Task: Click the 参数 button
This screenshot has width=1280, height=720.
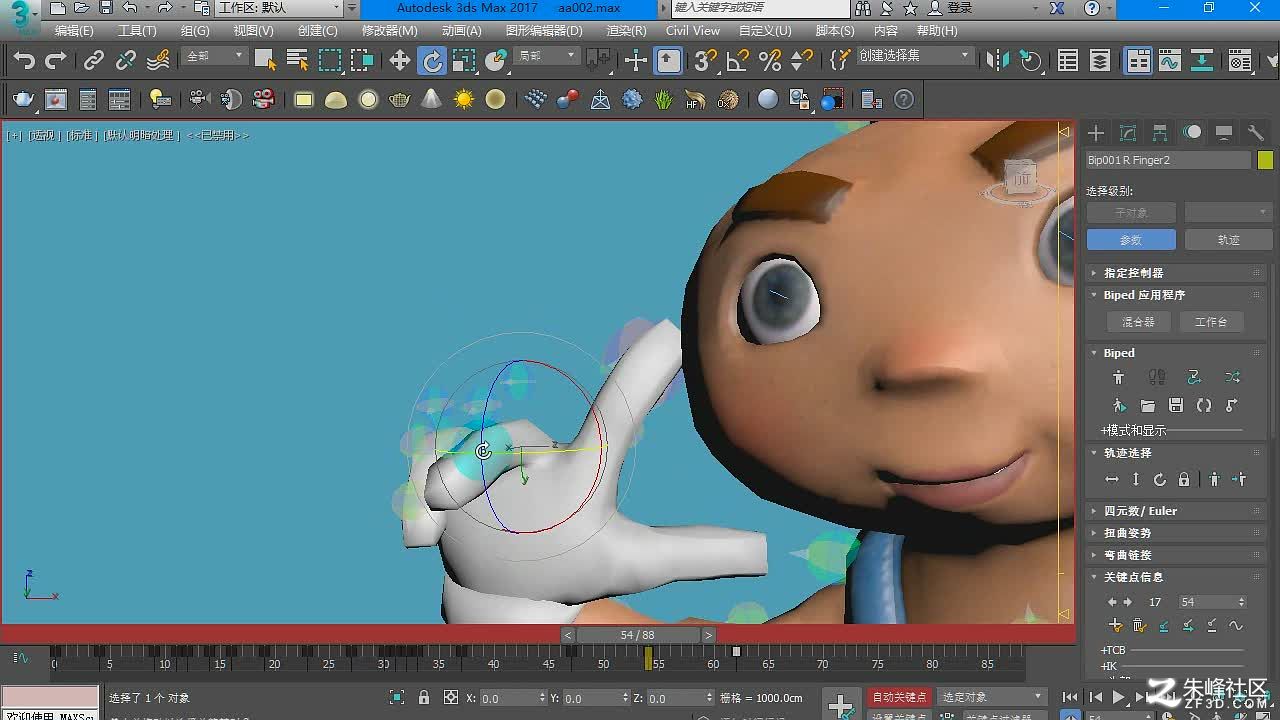Action: (1131, 240)
